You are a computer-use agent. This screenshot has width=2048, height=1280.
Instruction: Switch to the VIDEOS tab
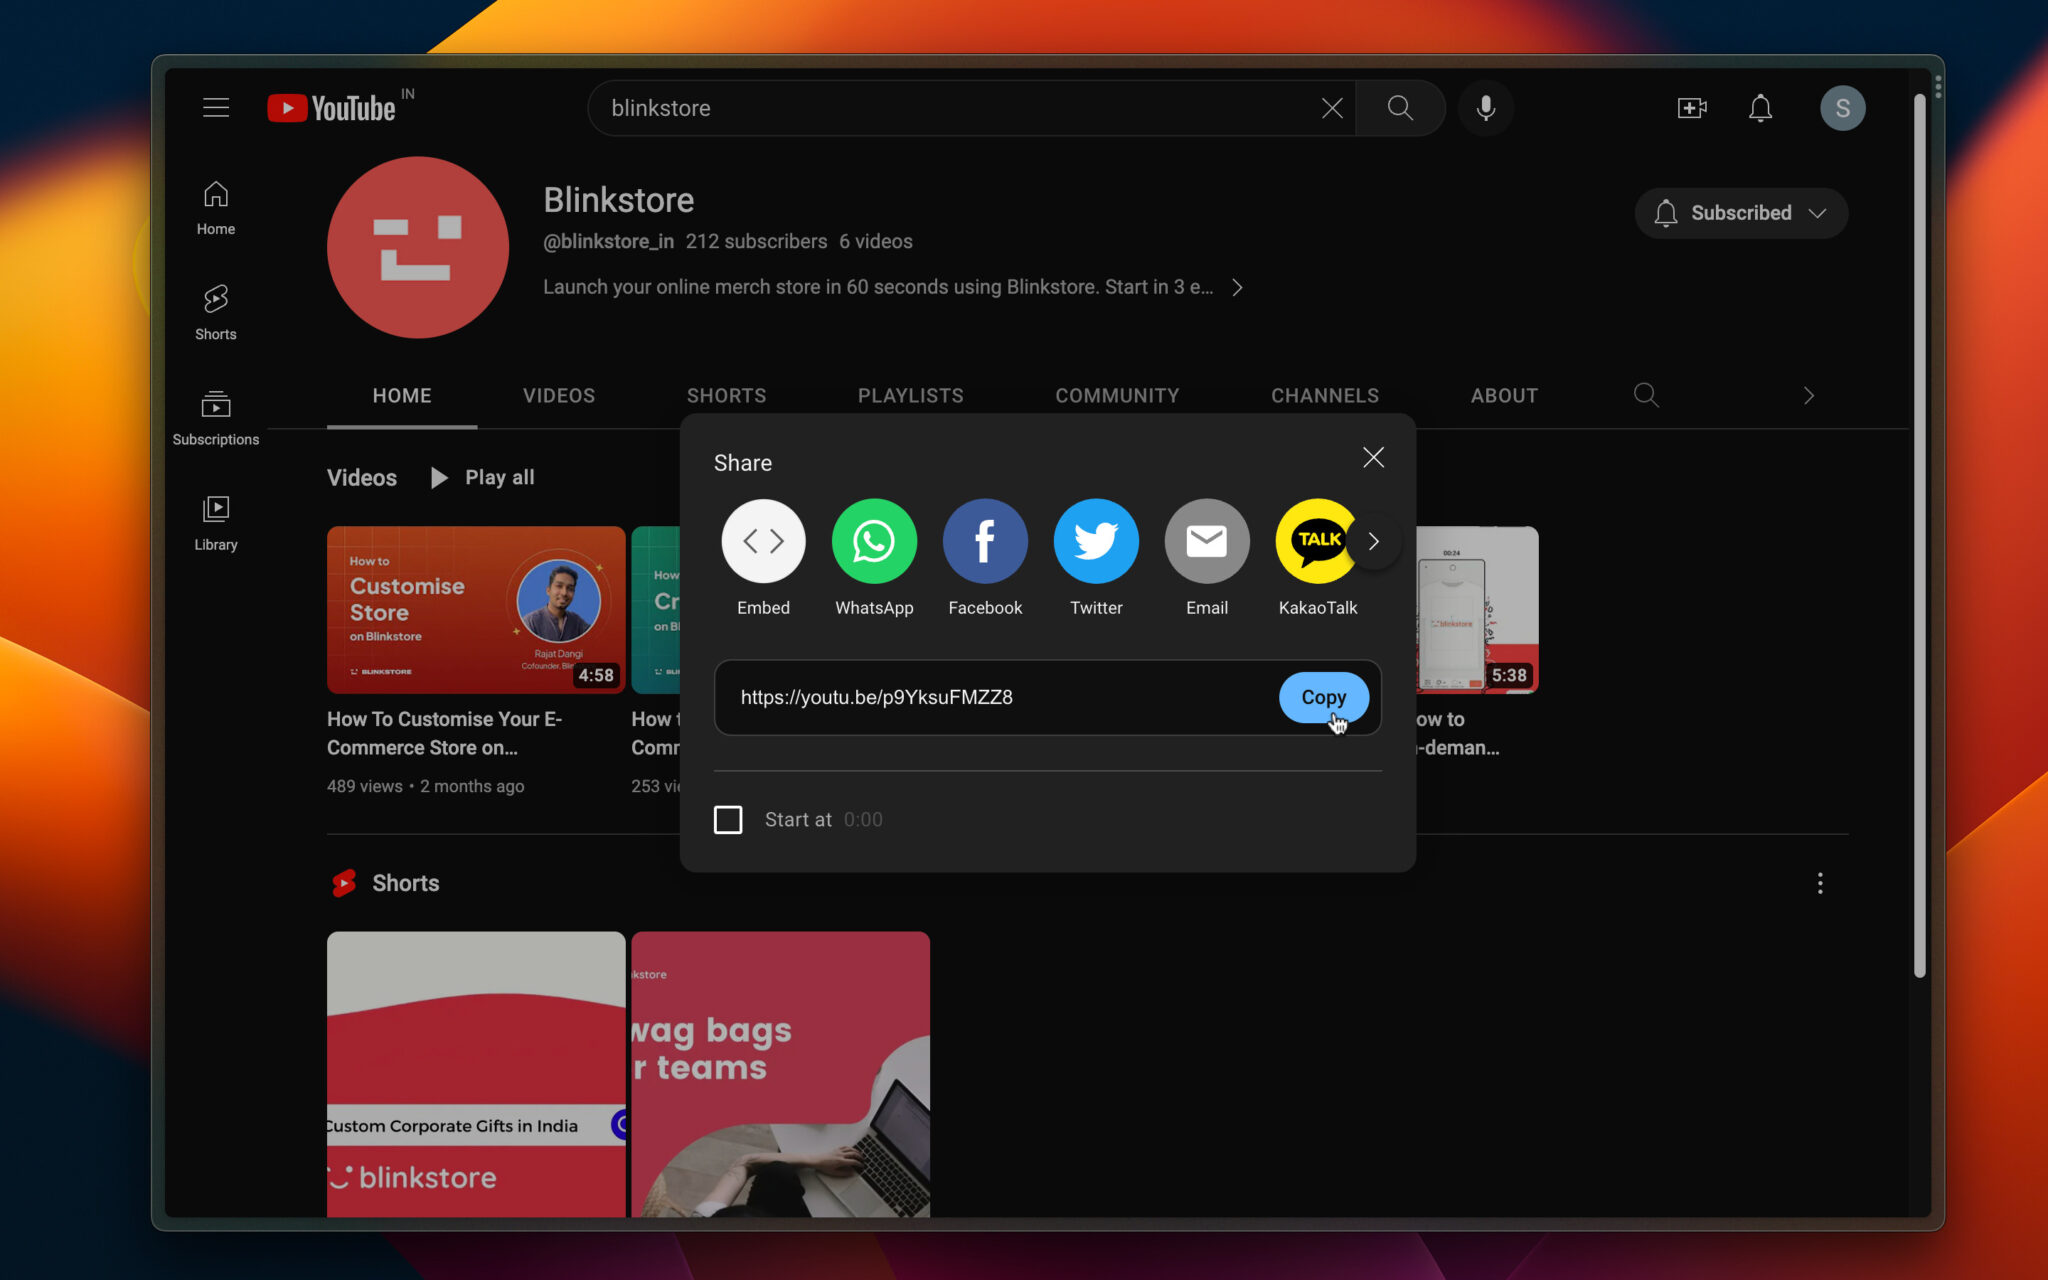559,396
